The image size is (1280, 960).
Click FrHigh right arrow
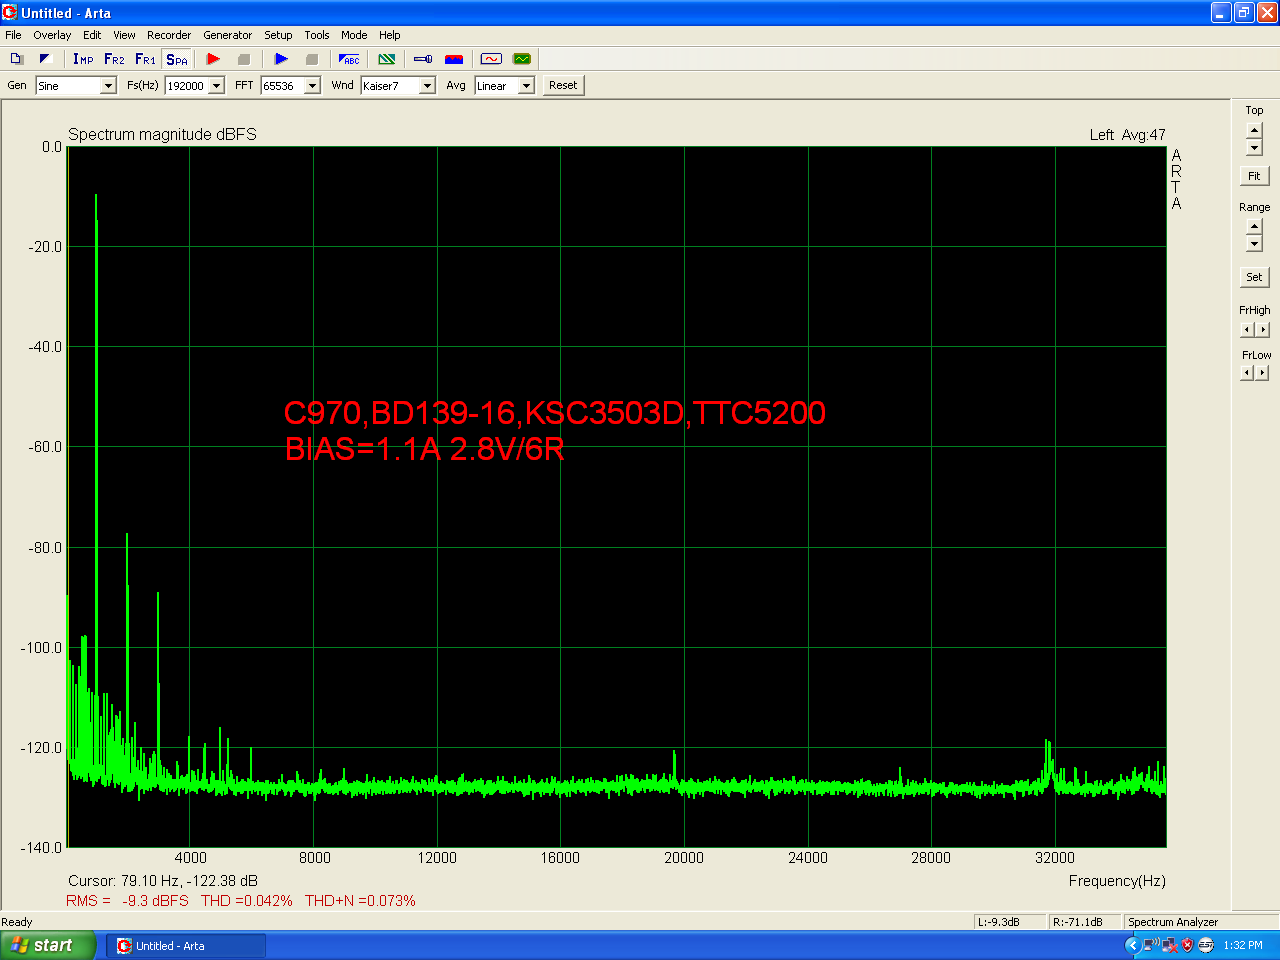[x=1262, y=329]
